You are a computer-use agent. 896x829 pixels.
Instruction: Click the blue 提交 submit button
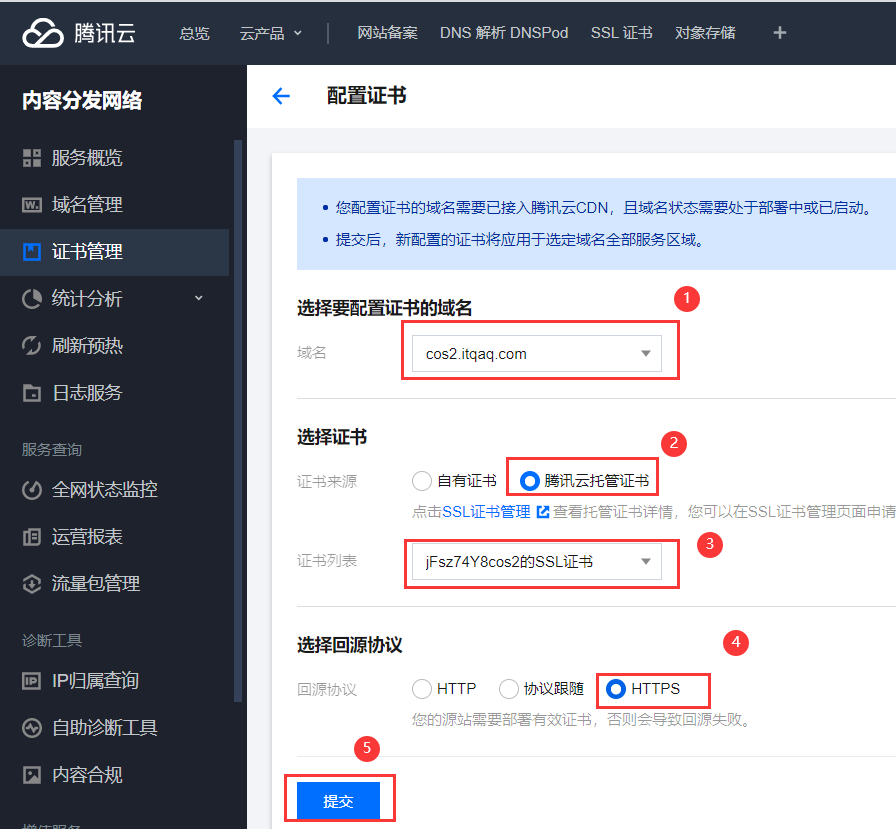pos(338,801)
